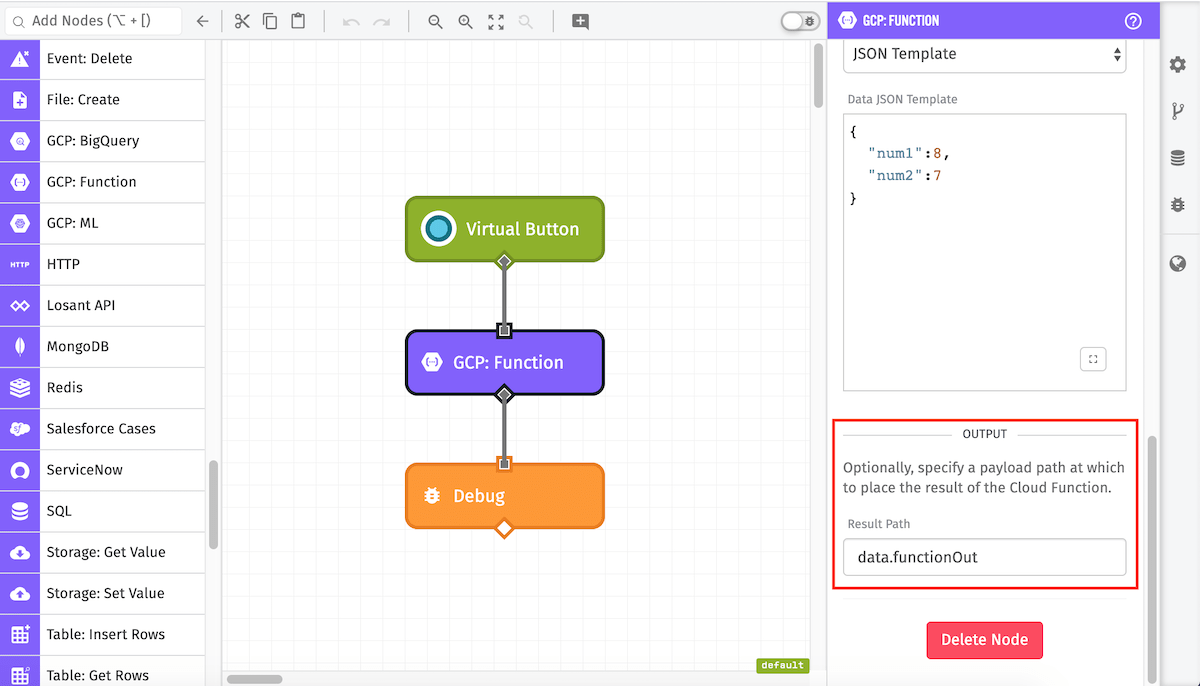Click the Debug node's bug icon
This screenshot has height=686, width=1200.
tap(432, 496)
